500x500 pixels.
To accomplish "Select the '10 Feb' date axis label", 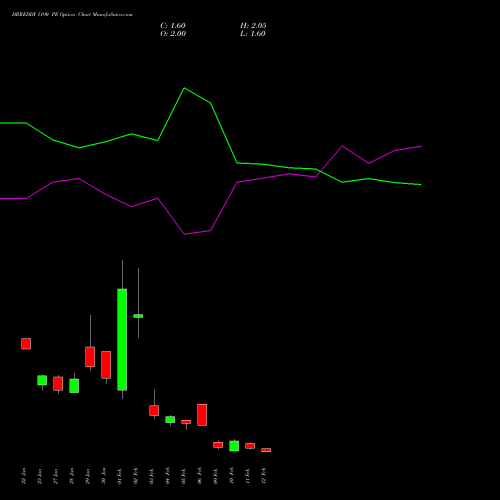I will [x=232, y=476].
